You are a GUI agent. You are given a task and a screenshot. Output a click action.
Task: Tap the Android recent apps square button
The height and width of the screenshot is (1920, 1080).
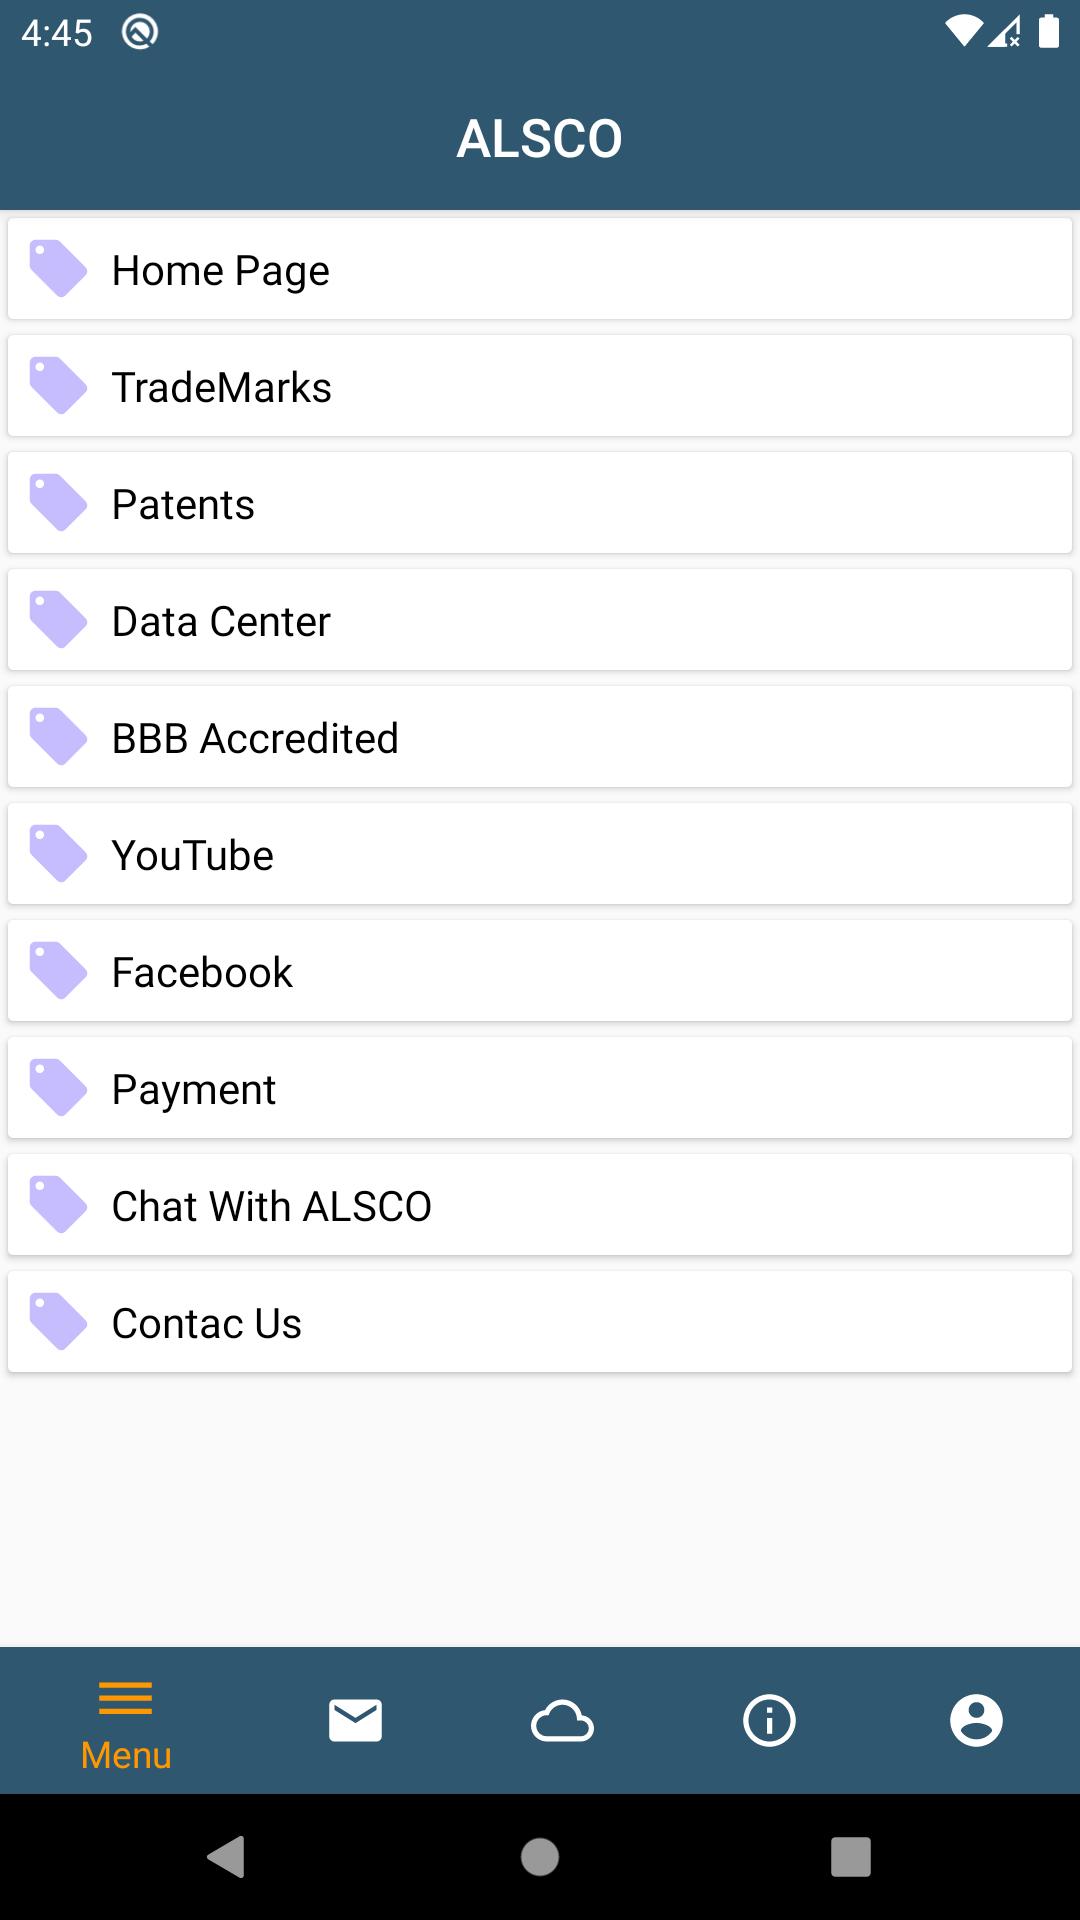coord(851,1857)
